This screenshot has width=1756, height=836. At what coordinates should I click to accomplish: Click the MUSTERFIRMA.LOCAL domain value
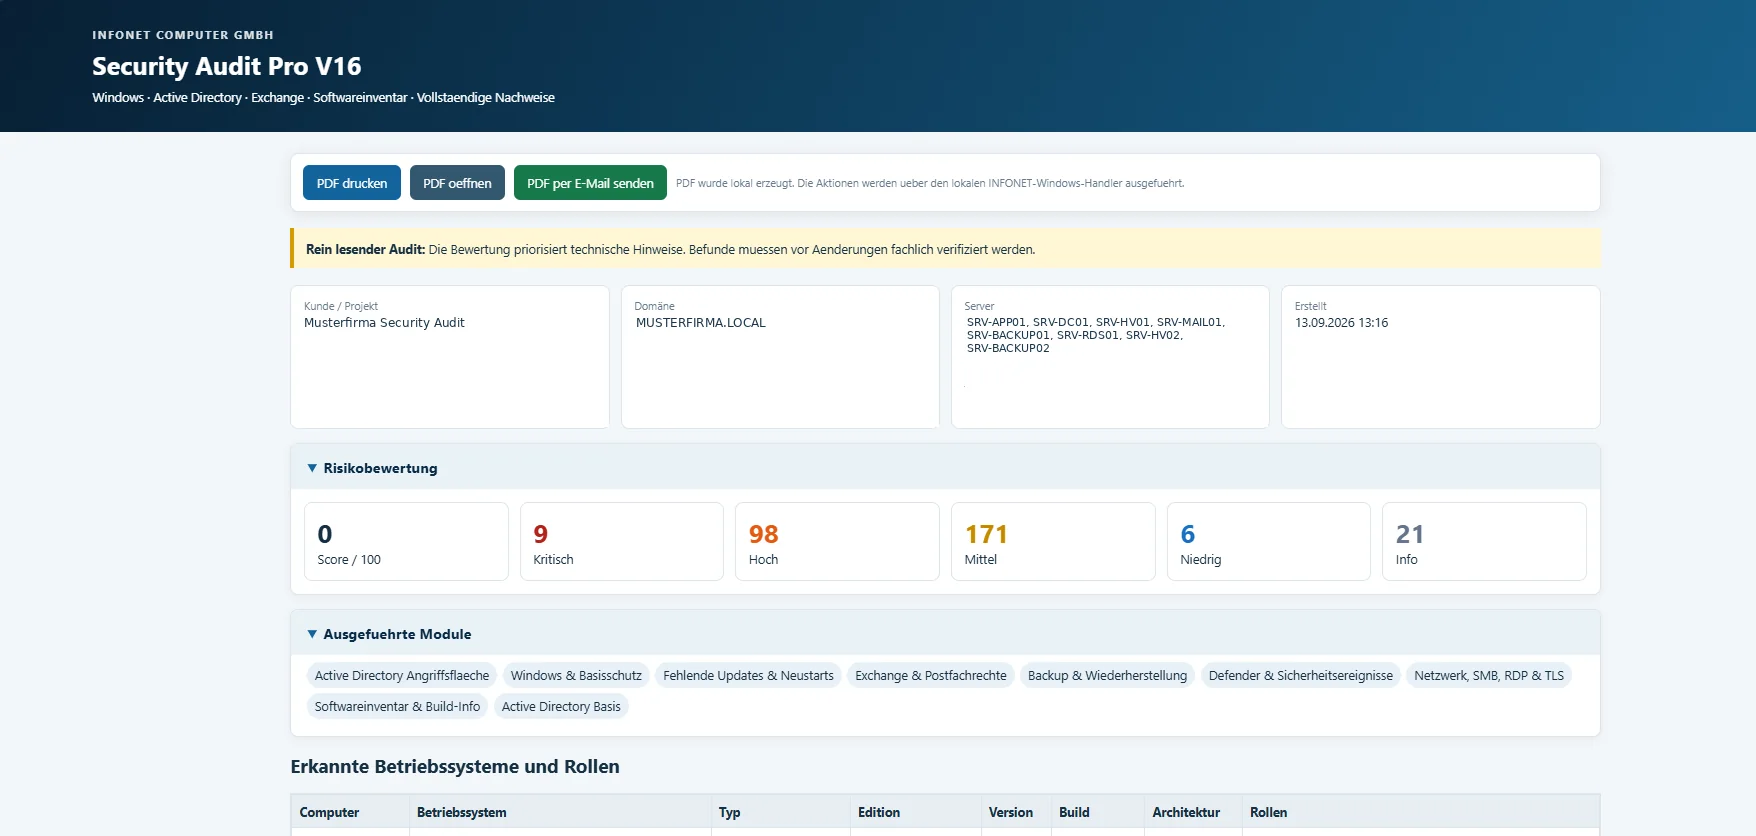701,323
